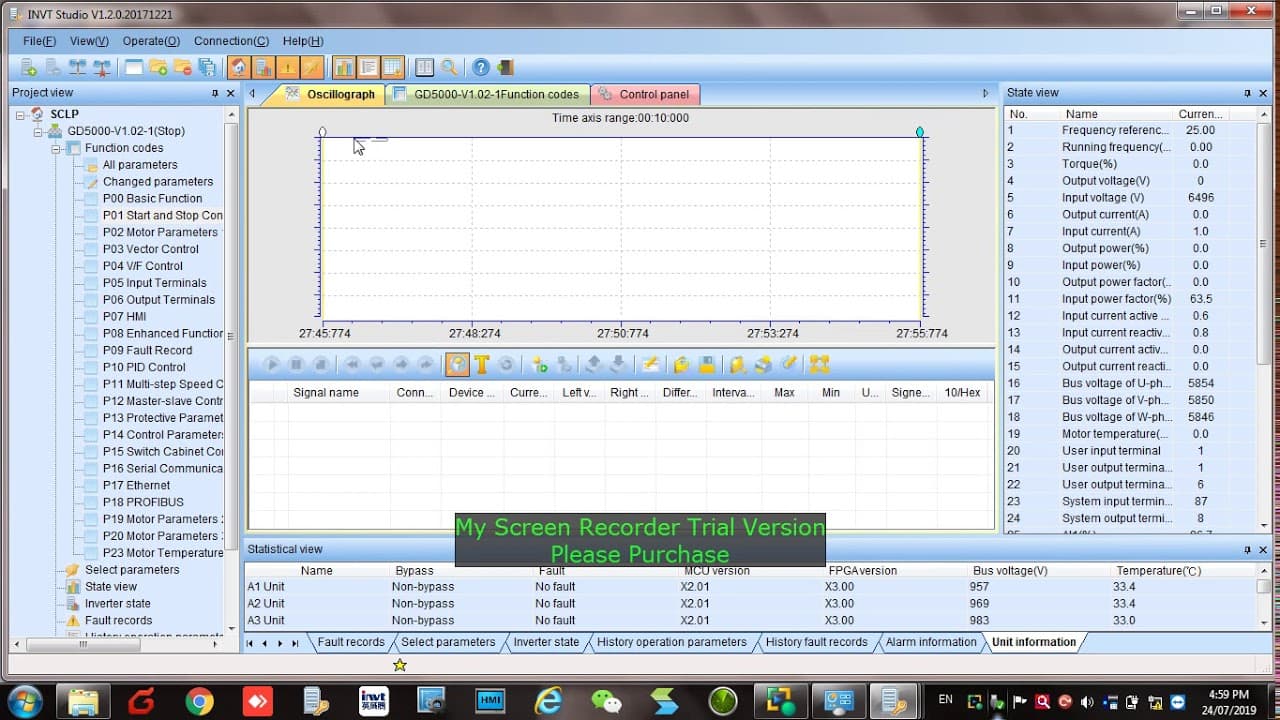Toggle the highlighted bar chart view icon
1280x720 pixels.
click(x=344, y=68)
